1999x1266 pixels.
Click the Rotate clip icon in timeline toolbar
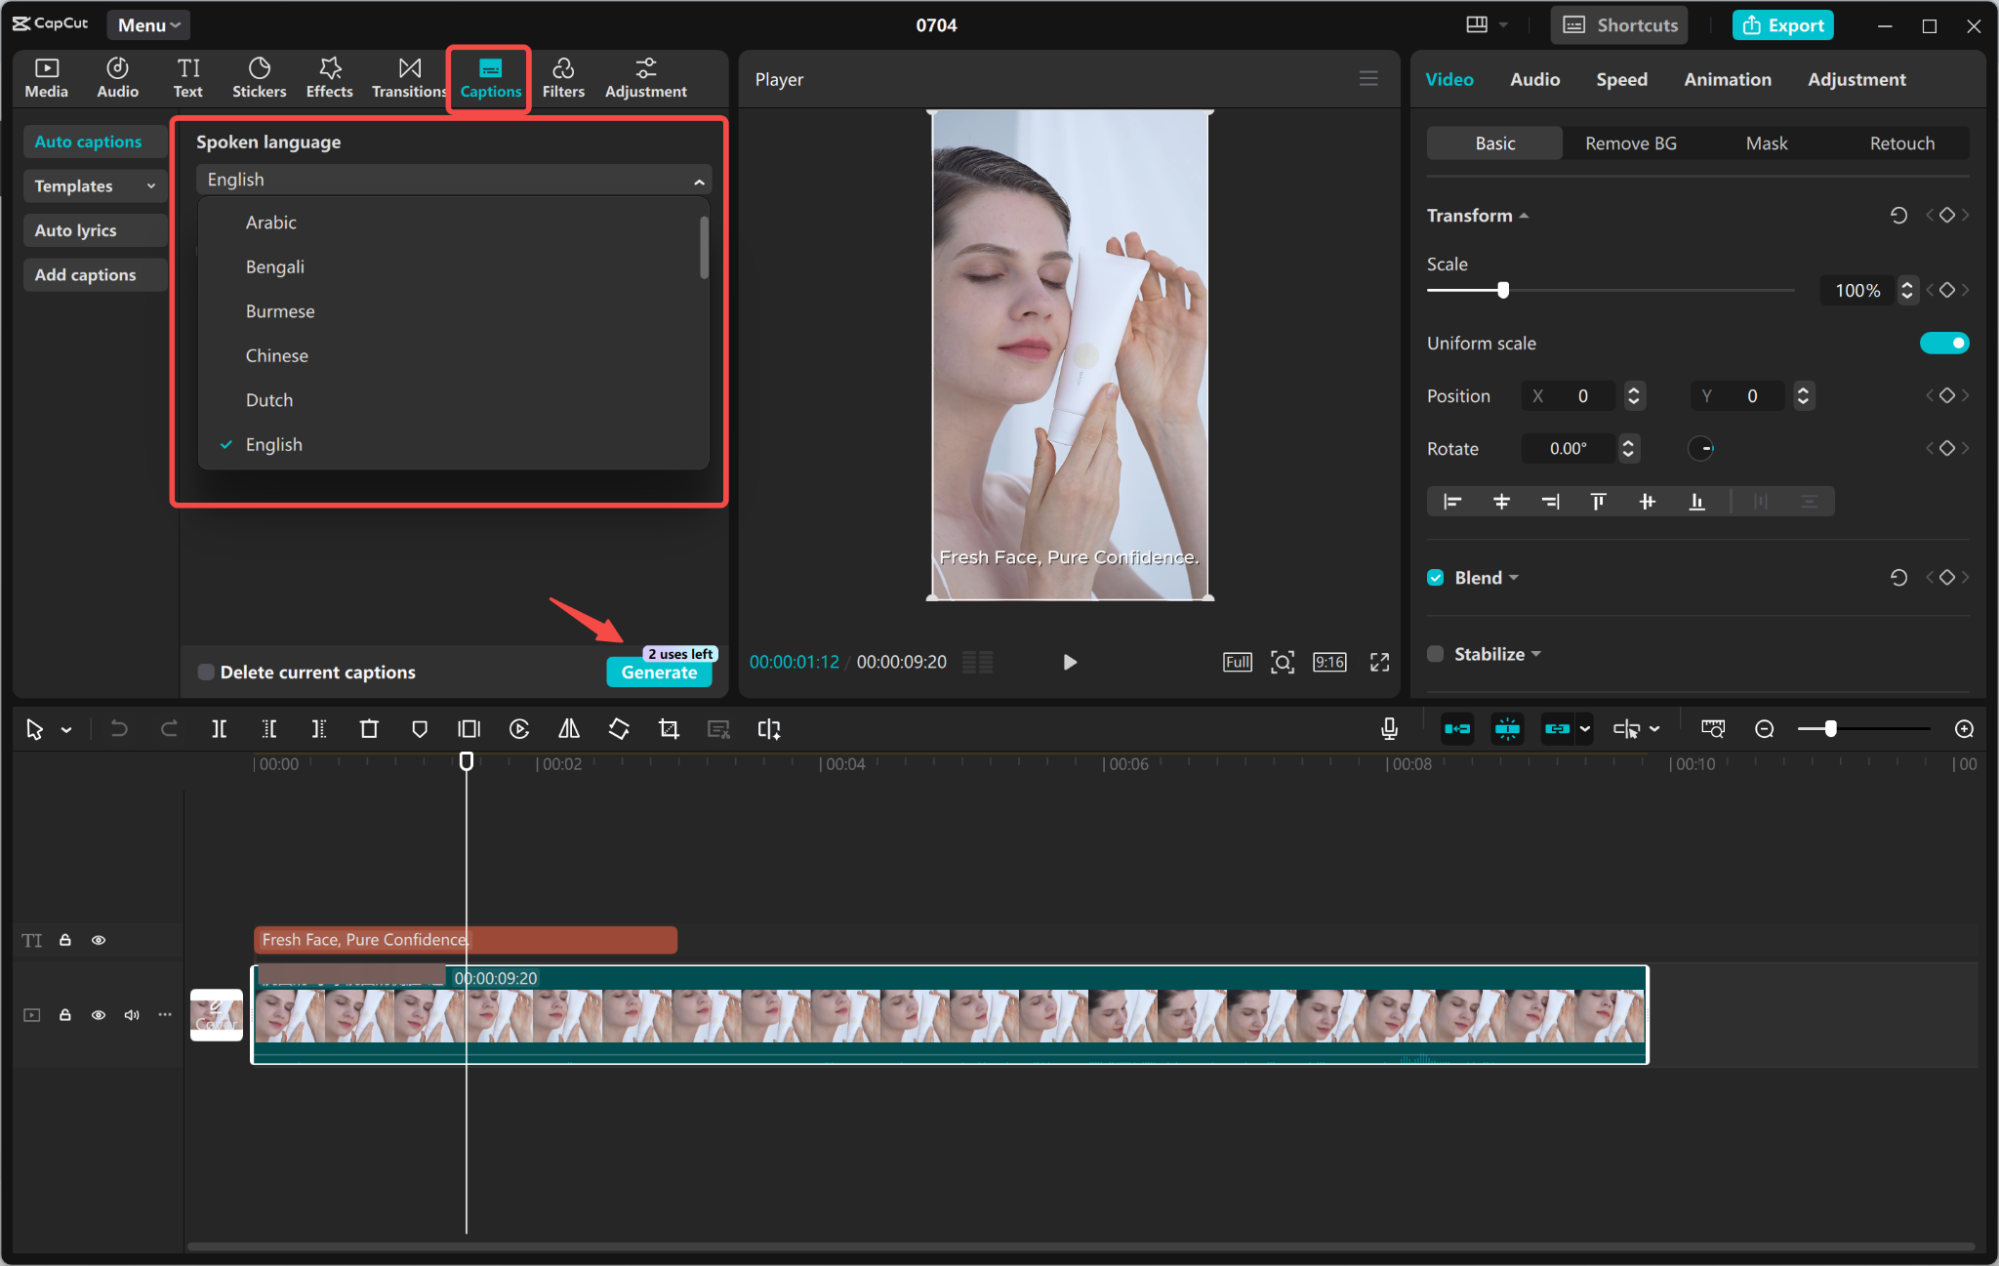point(619,729)
